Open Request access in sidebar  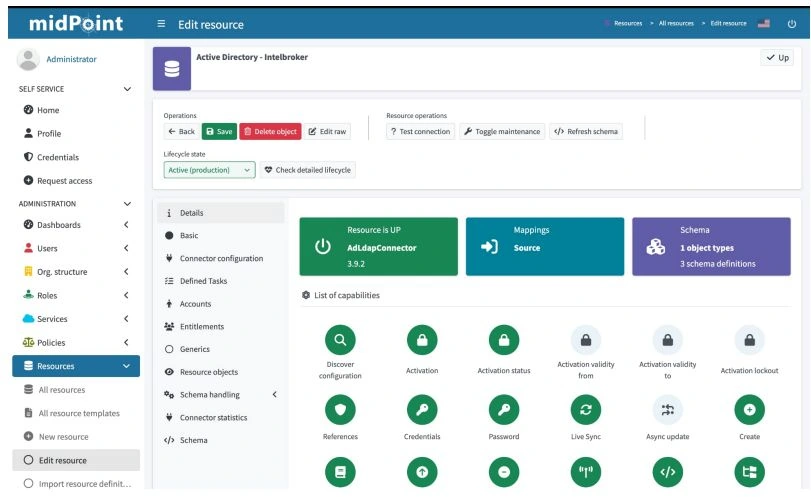click(x=76, y=180)
